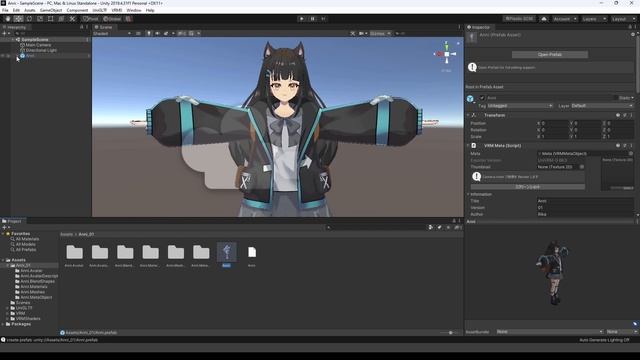The width and height of the screenshot is (640, 360).
Task: Select the Rect transform tool
Action: click(x=50, y=19)
